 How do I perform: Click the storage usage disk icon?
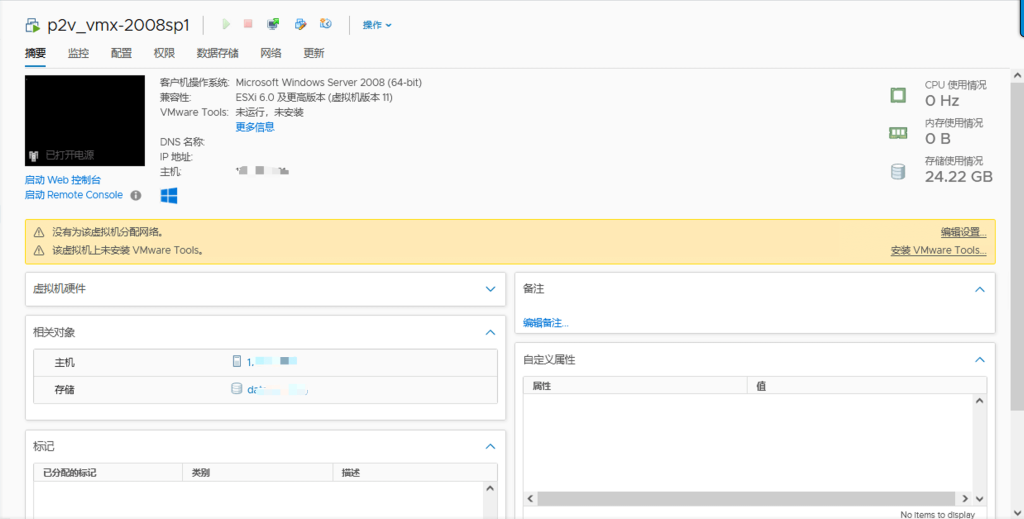coord(899,172)
